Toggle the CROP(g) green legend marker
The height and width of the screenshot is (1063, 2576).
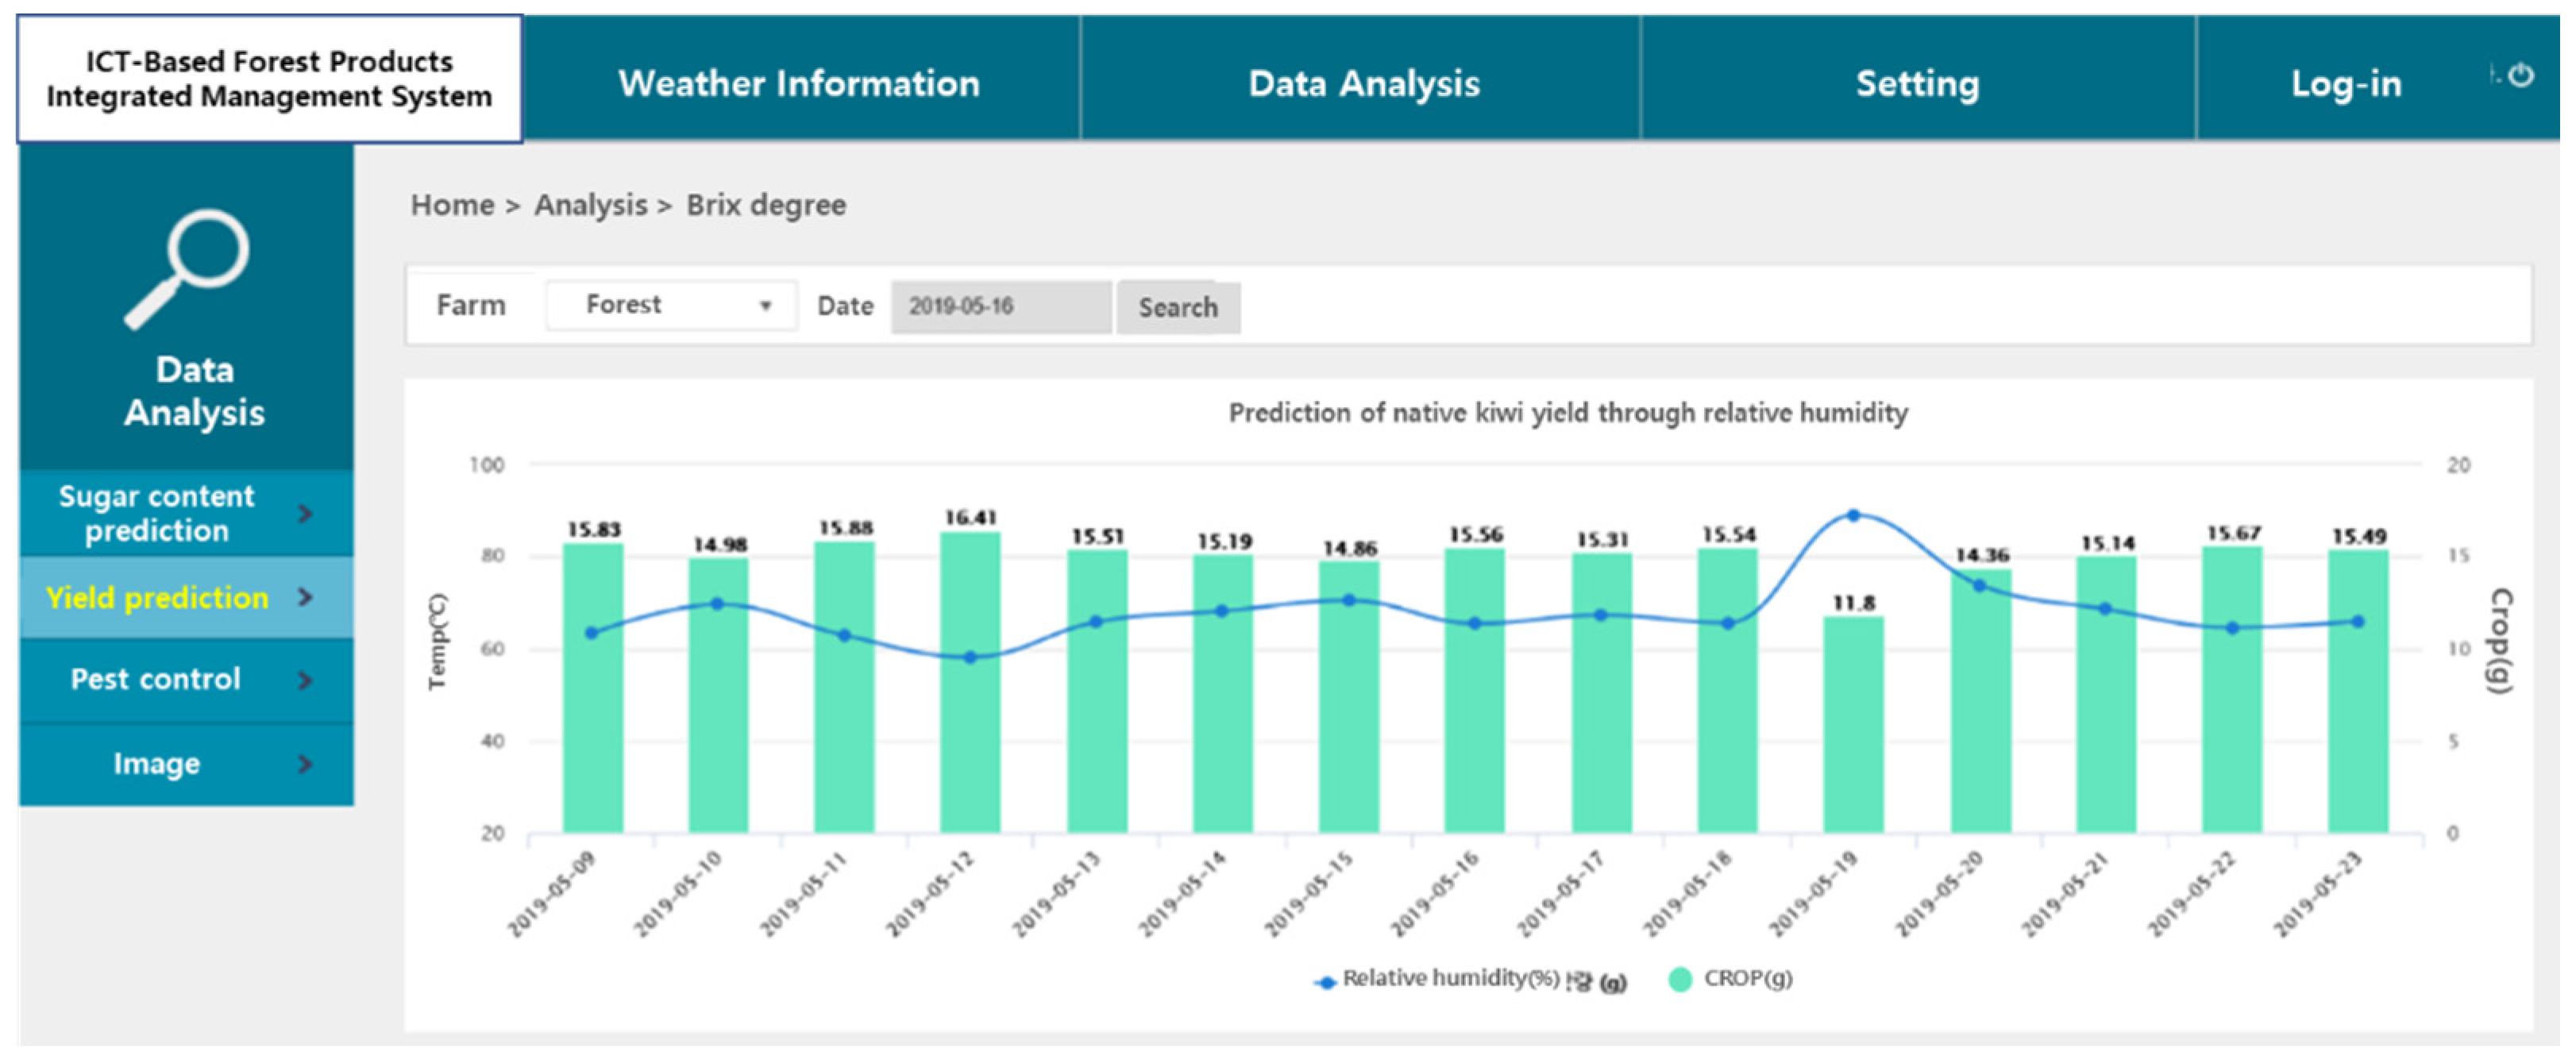click(1680, 979)
